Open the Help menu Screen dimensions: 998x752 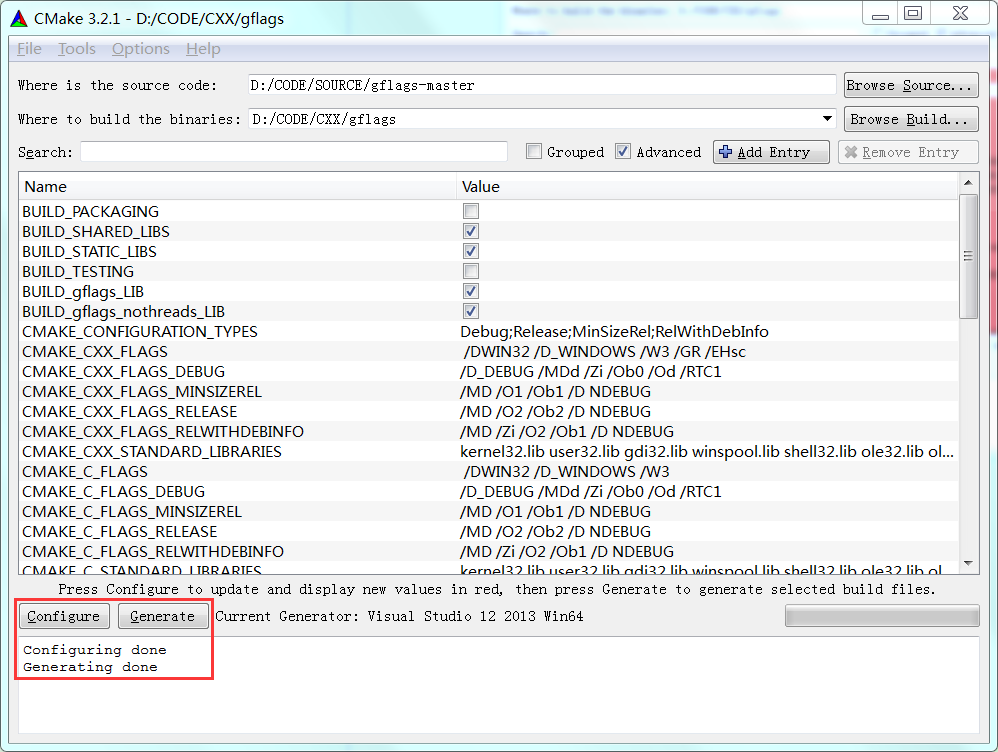click(x=203, y=49)
